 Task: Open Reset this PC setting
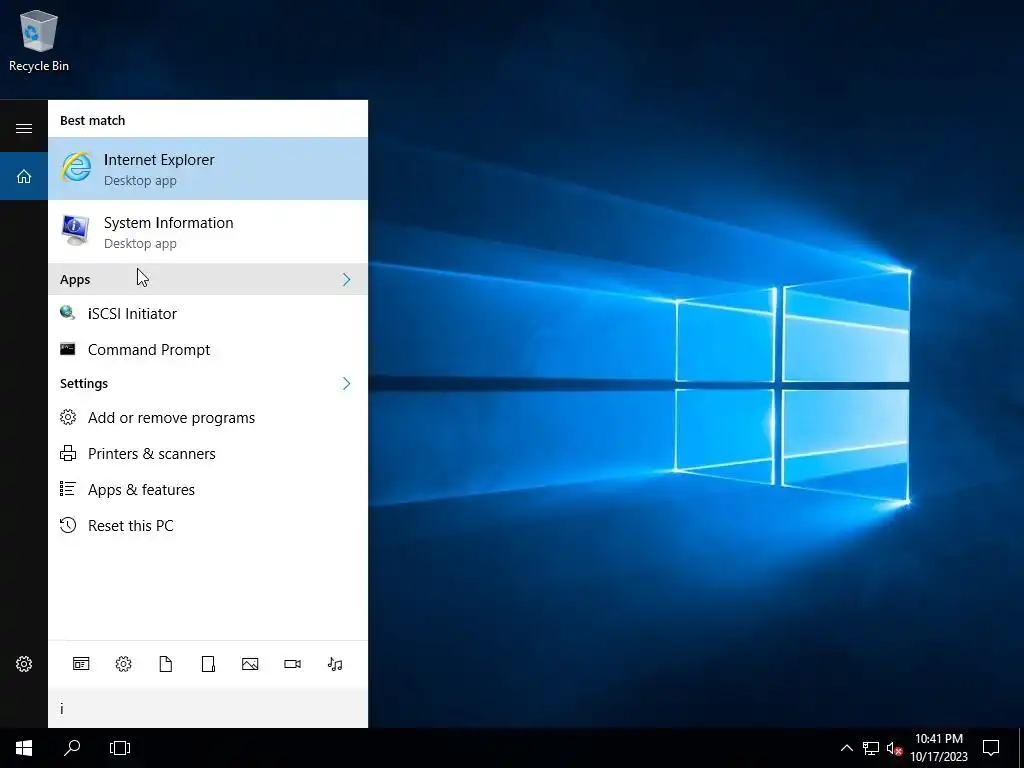(x=208, y=525)
